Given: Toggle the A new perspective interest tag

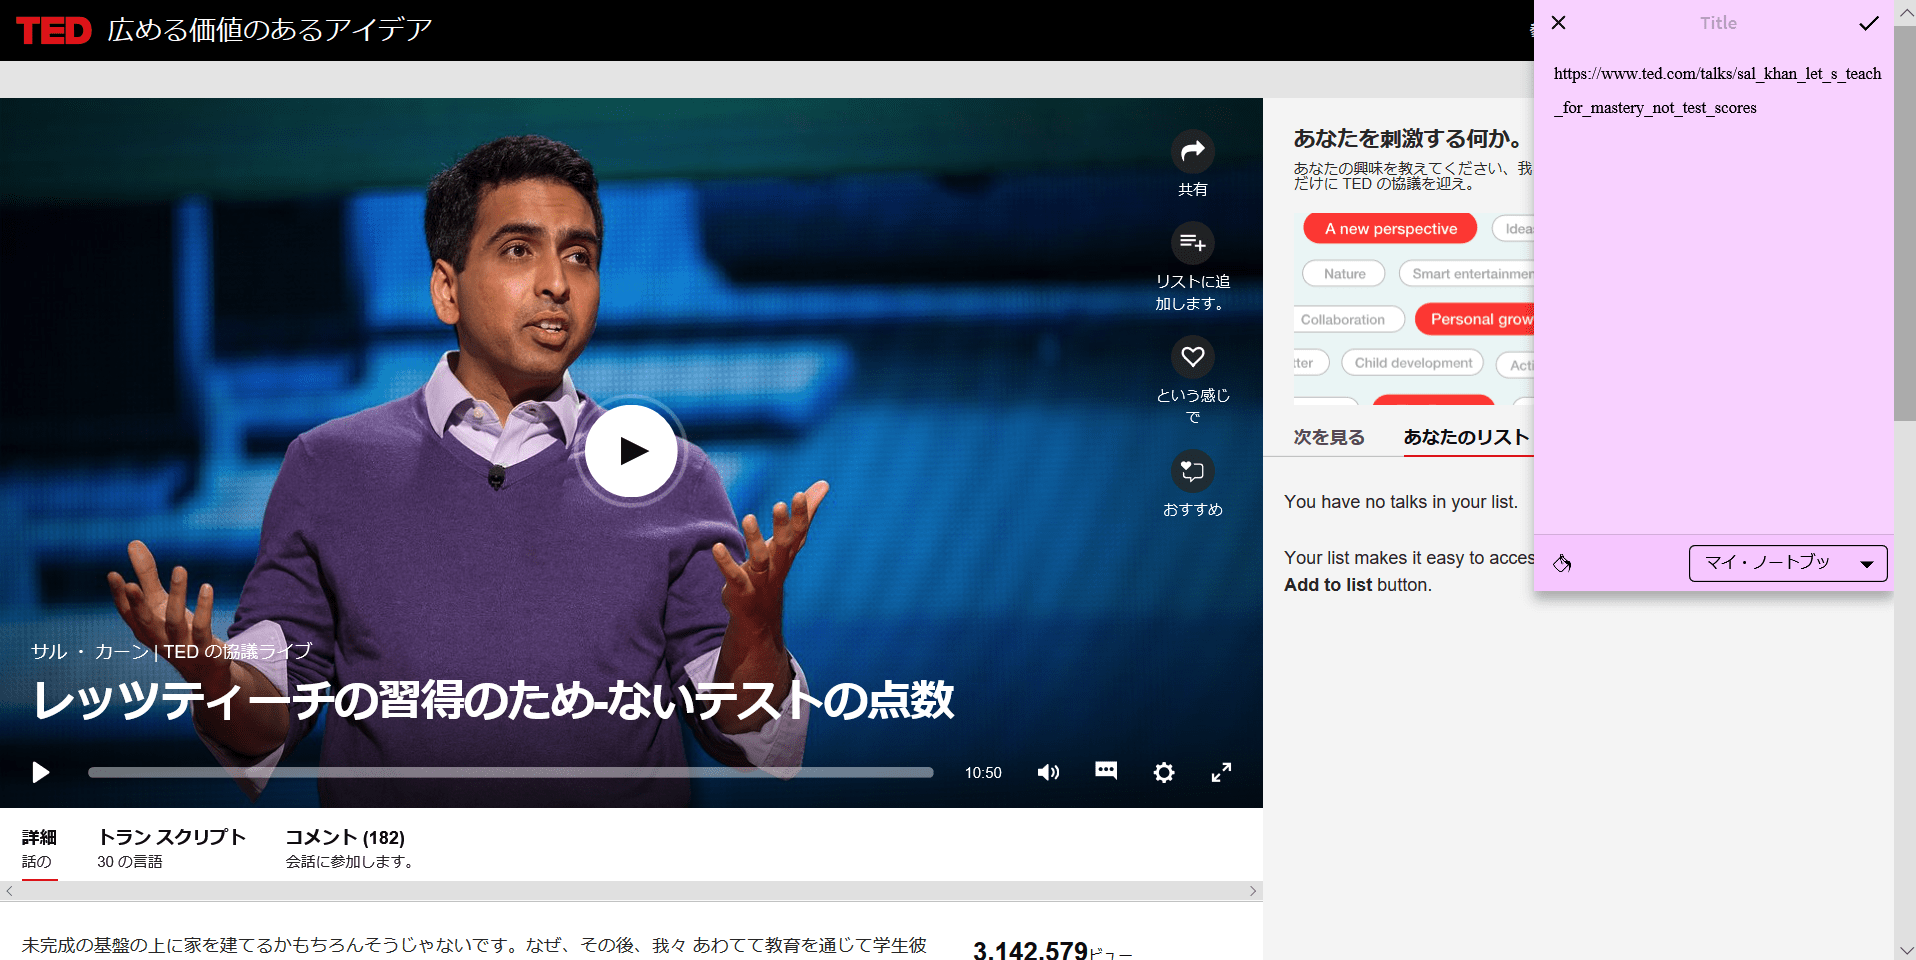Looking at the screenshot, I should coord(1390,229).
